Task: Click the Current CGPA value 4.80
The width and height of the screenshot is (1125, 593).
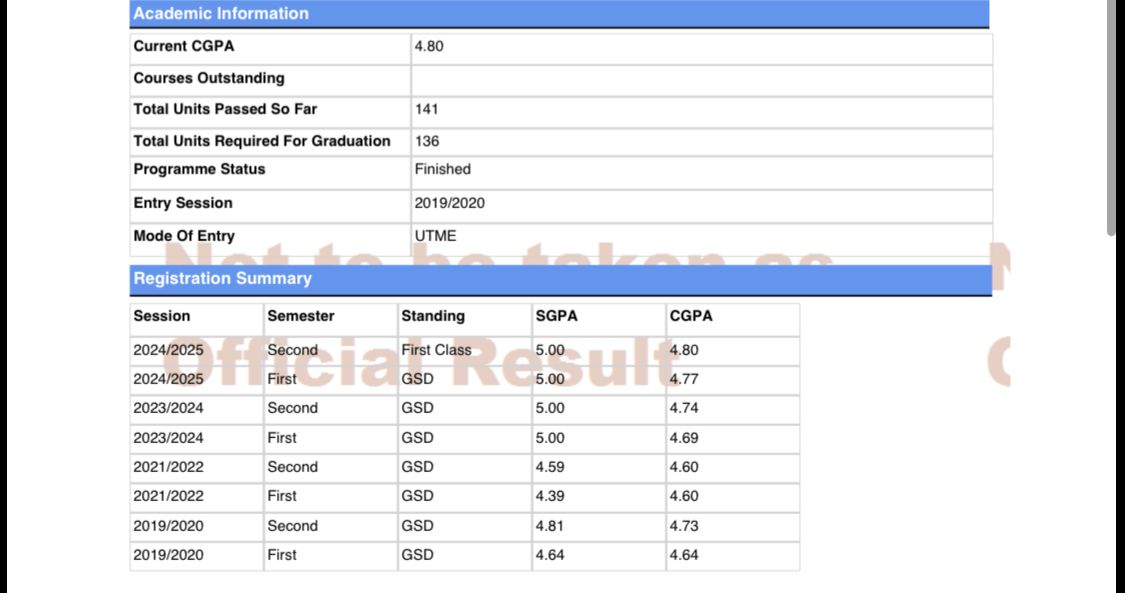Action: click(x=429, y=47)
